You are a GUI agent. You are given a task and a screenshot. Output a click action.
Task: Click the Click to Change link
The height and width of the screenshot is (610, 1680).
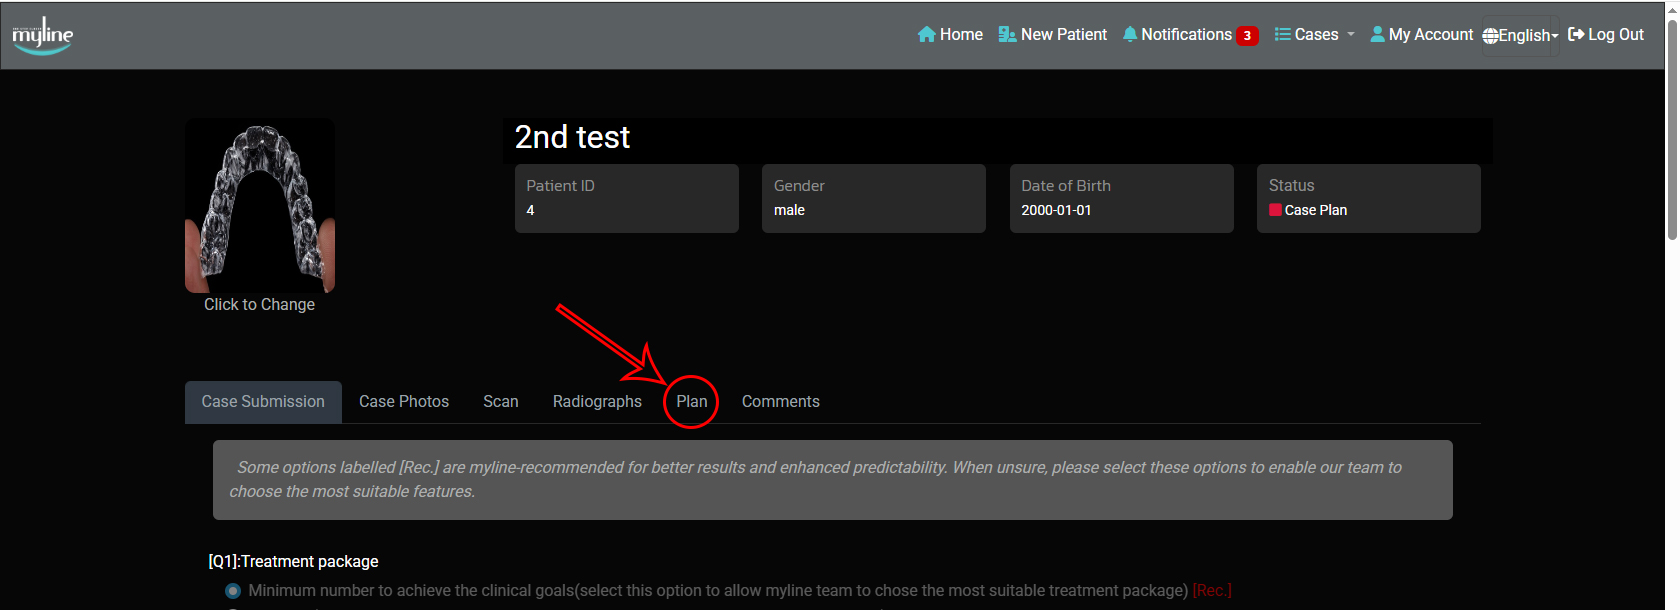coord(259,305)
